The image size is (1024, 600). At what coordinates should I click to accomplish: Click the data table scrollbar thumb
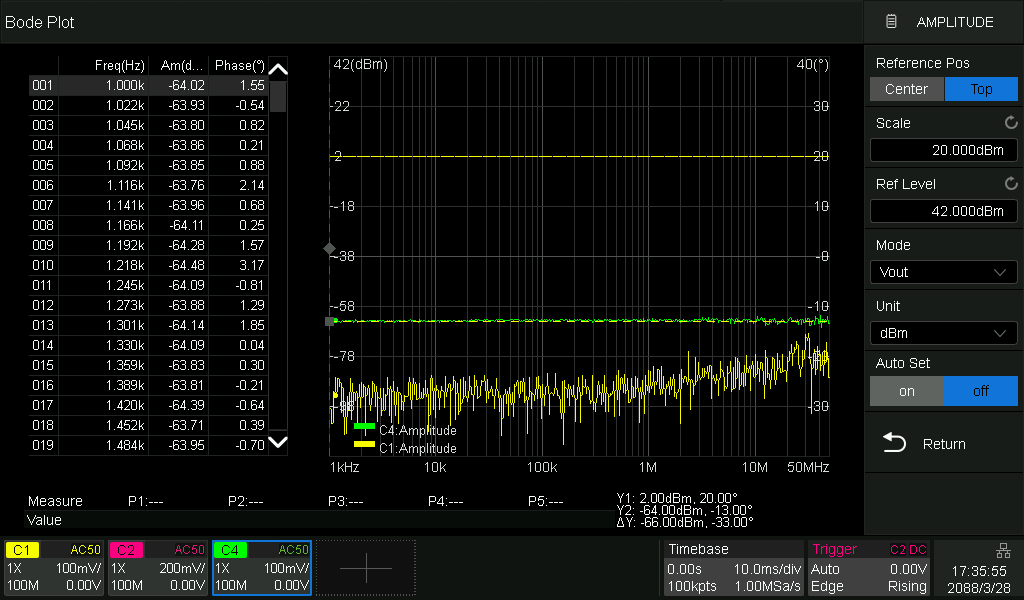[x=279, y=97]
